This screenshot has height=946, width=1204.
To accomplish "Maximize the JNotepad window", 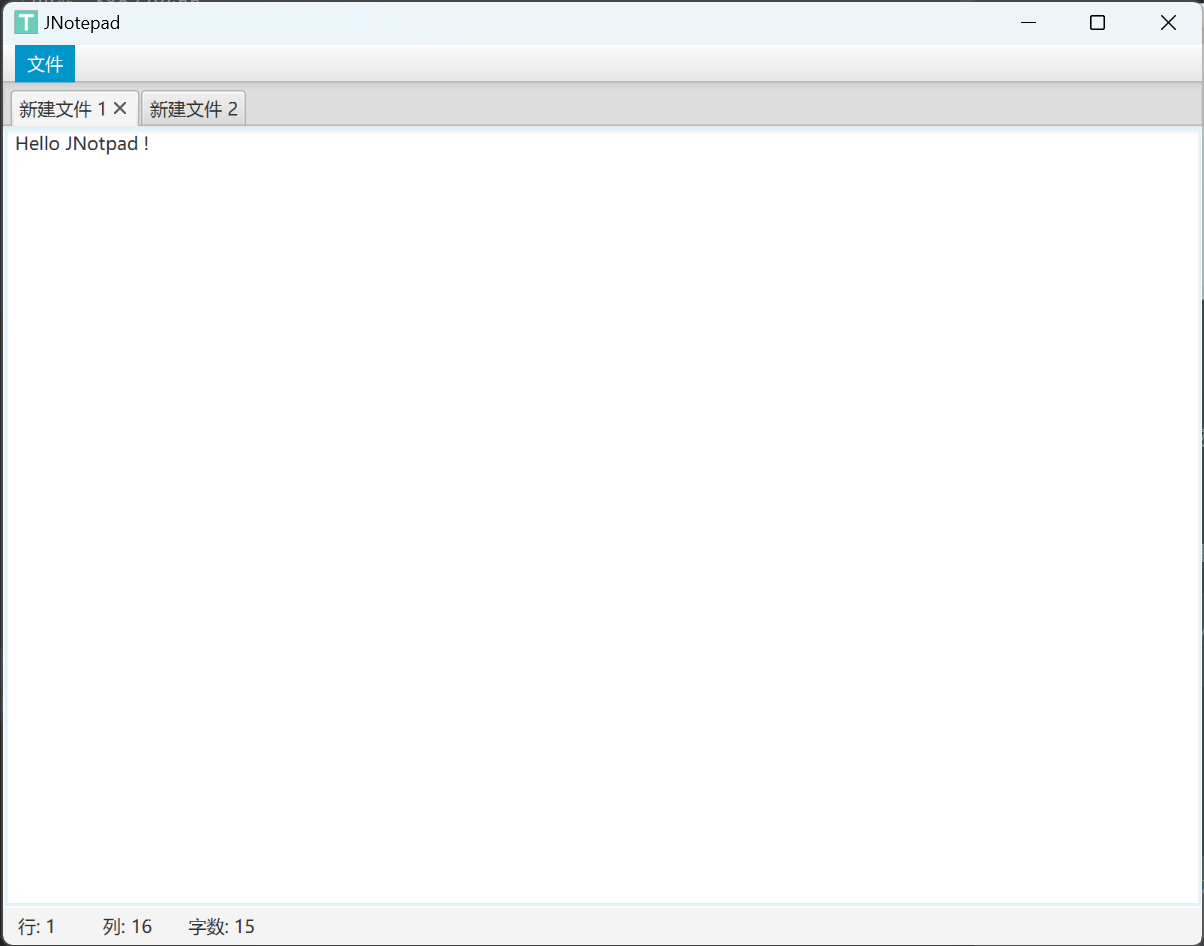I will (x=1097, y=22).
